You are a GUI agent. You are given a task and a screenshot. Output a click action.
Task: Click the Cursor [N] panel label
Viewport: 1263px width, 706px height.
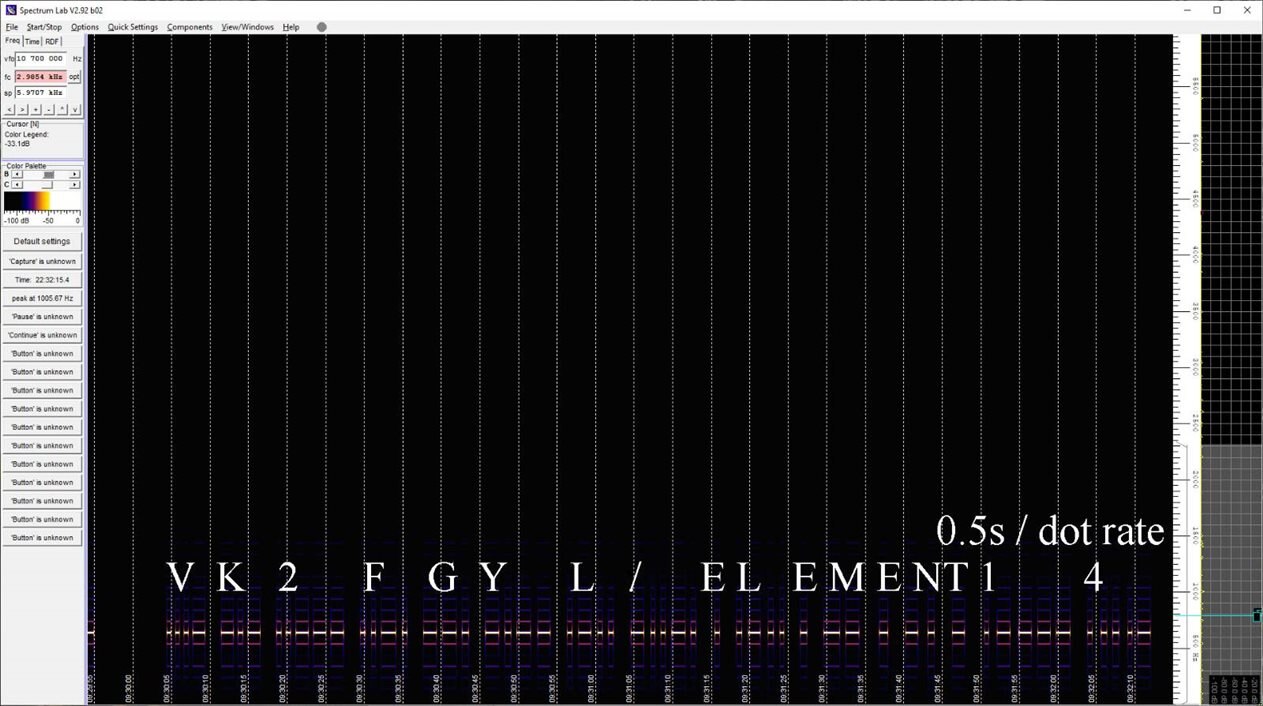pos(22,124)
